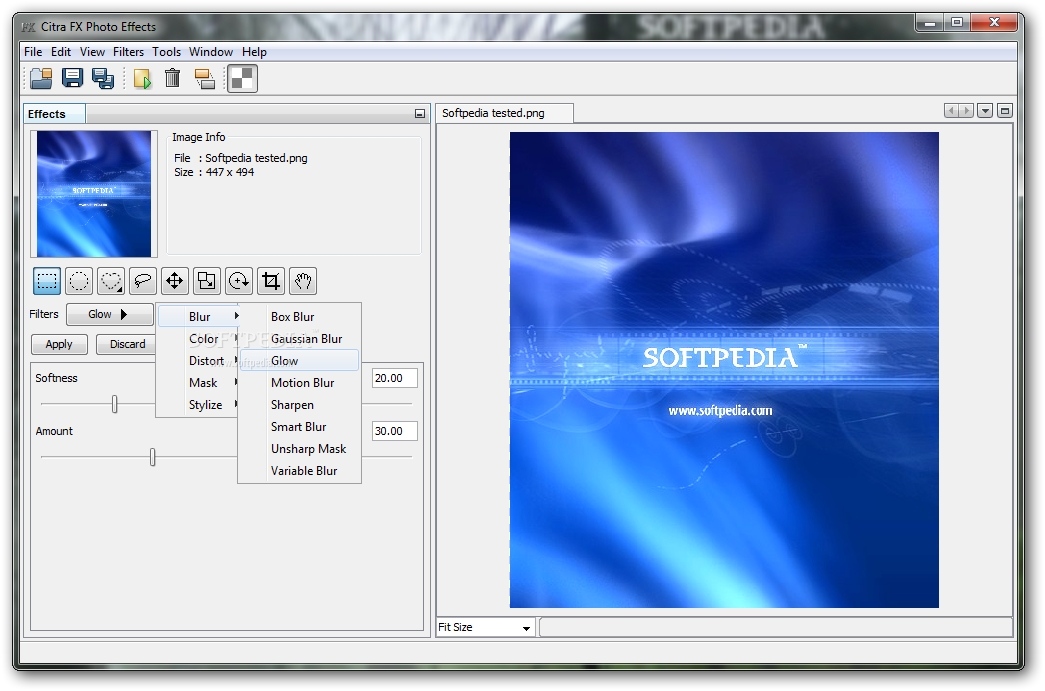
Task: Expand the Distort filter submenu
Action: pyautogui.click(x=198, y=360)
